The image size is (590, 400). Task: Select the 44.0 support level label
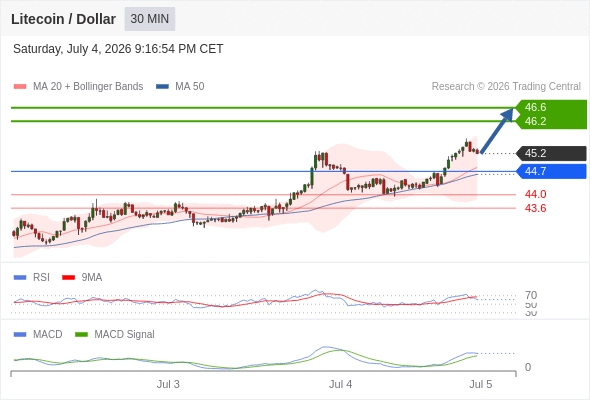(535, 194)
